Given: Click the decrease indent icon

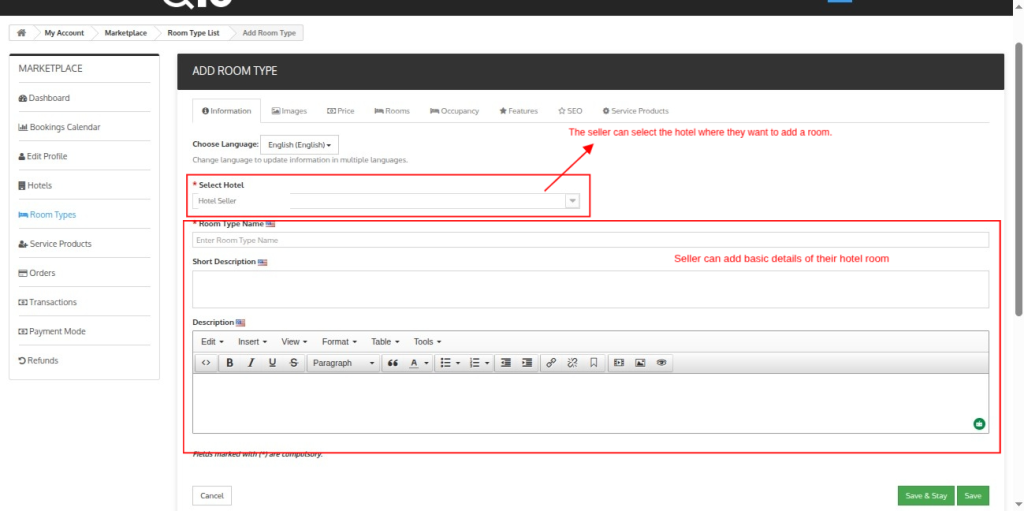Looking at the screenshot, I should pyautogui.click(x=505, y=363).
